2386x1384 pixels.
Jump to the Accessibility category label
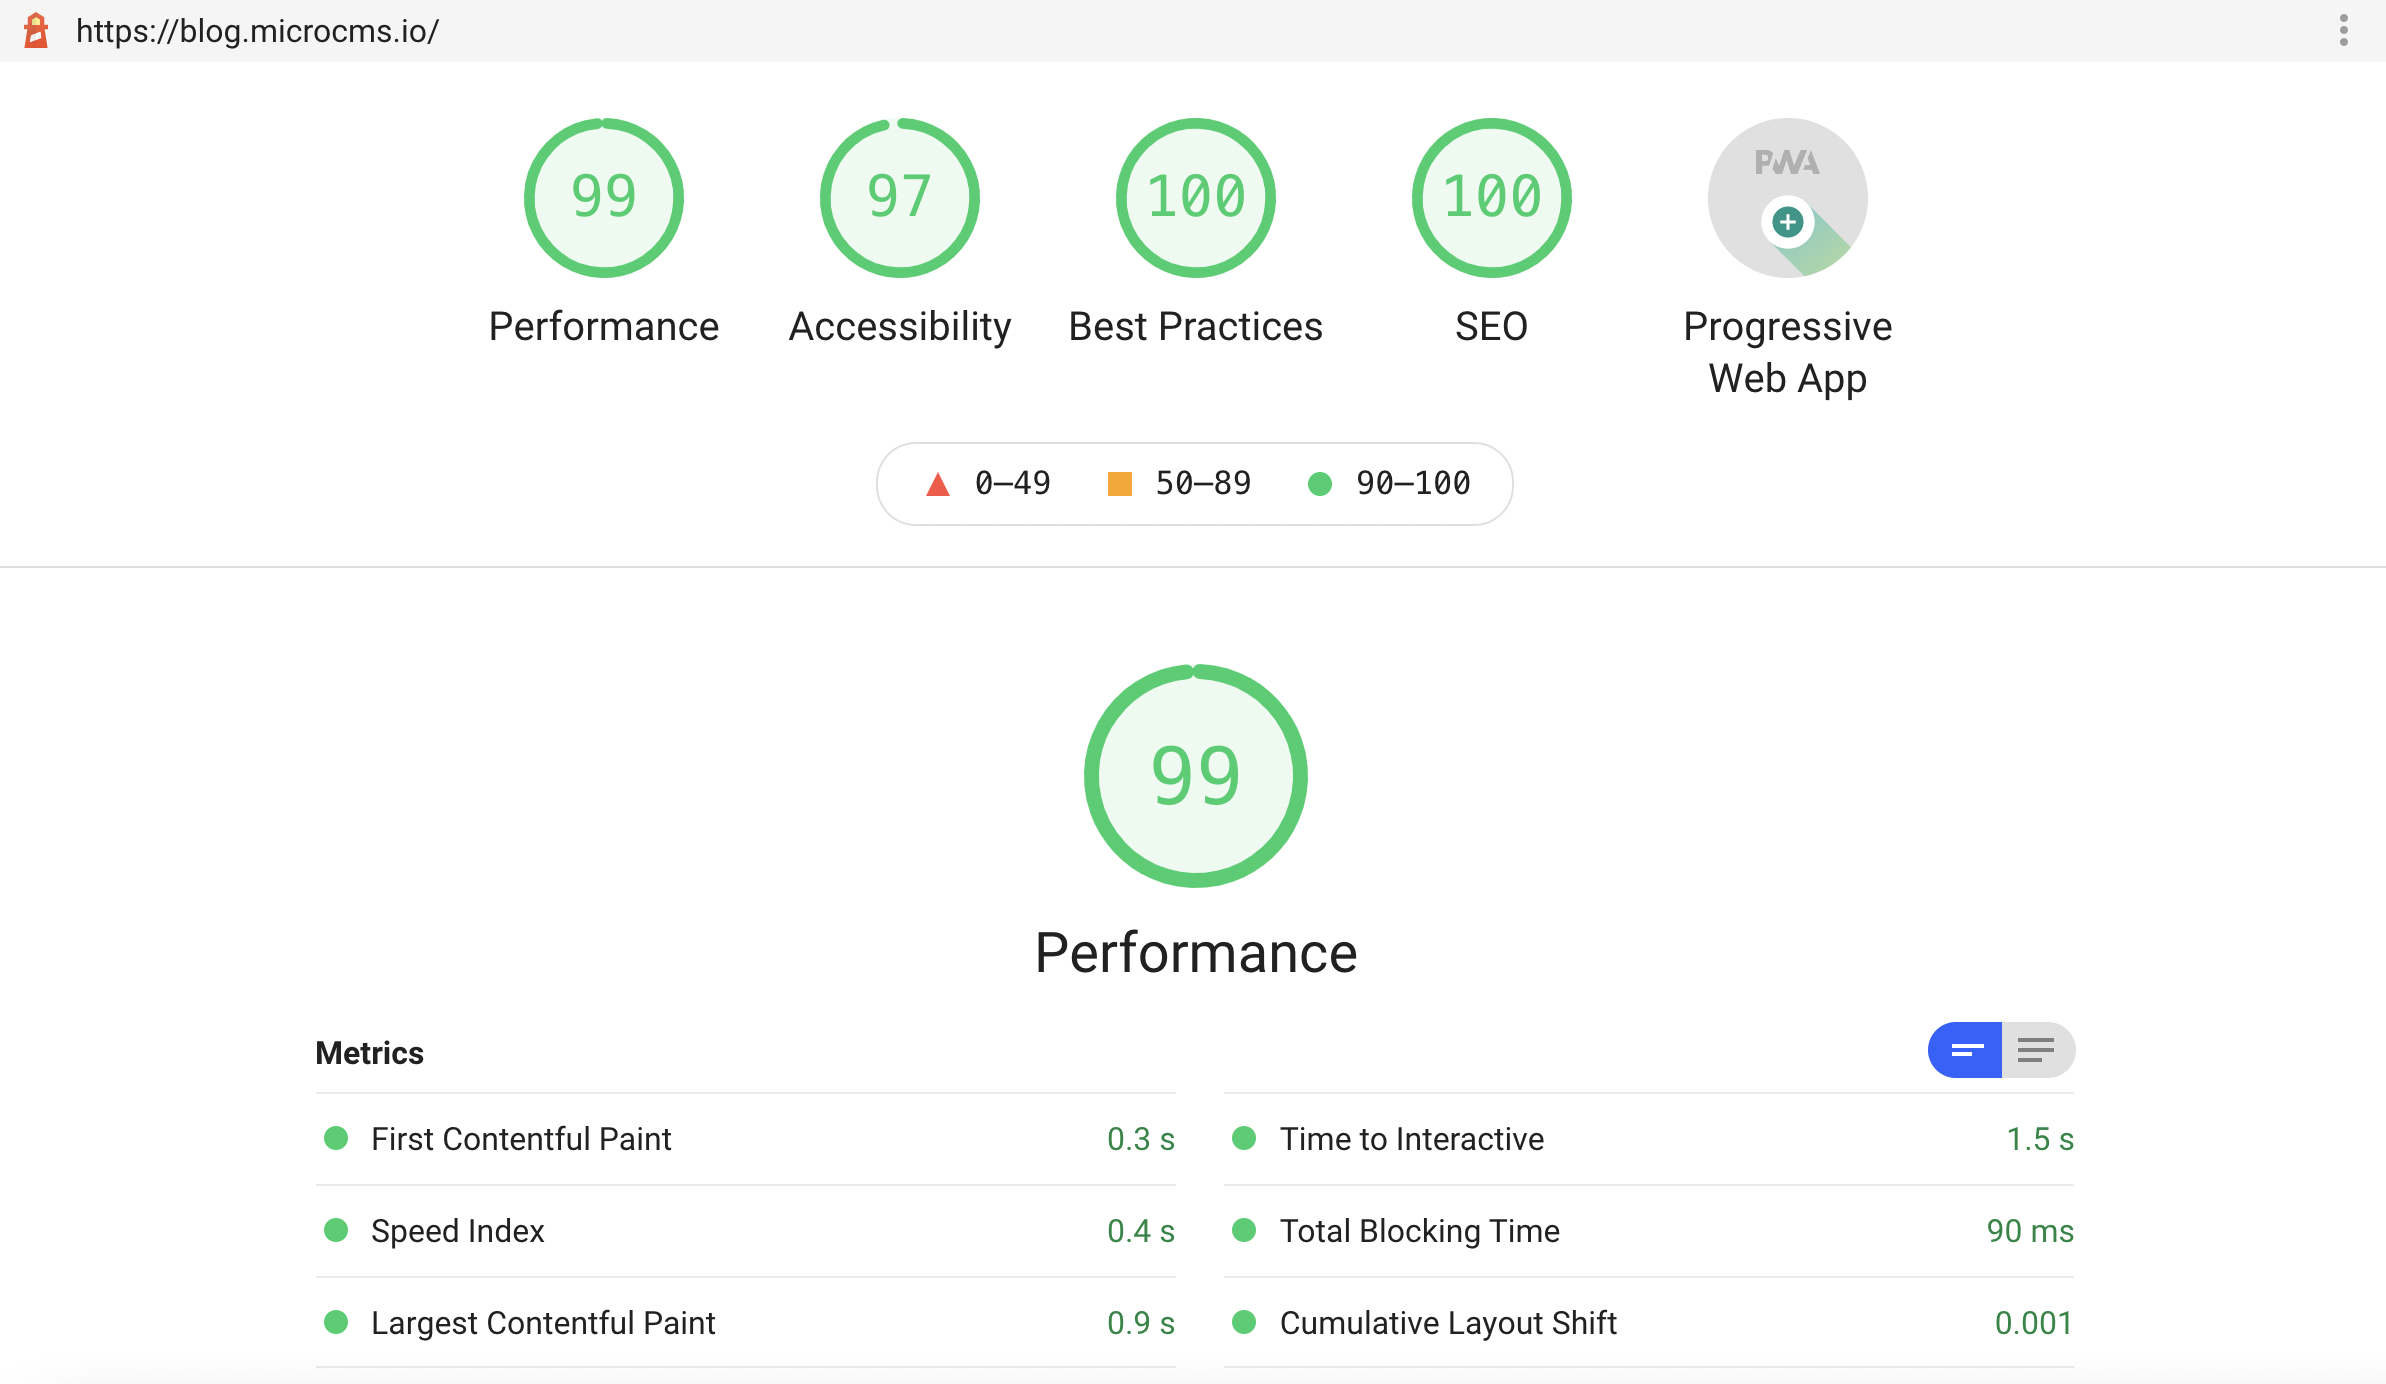(x=899, y=327)
